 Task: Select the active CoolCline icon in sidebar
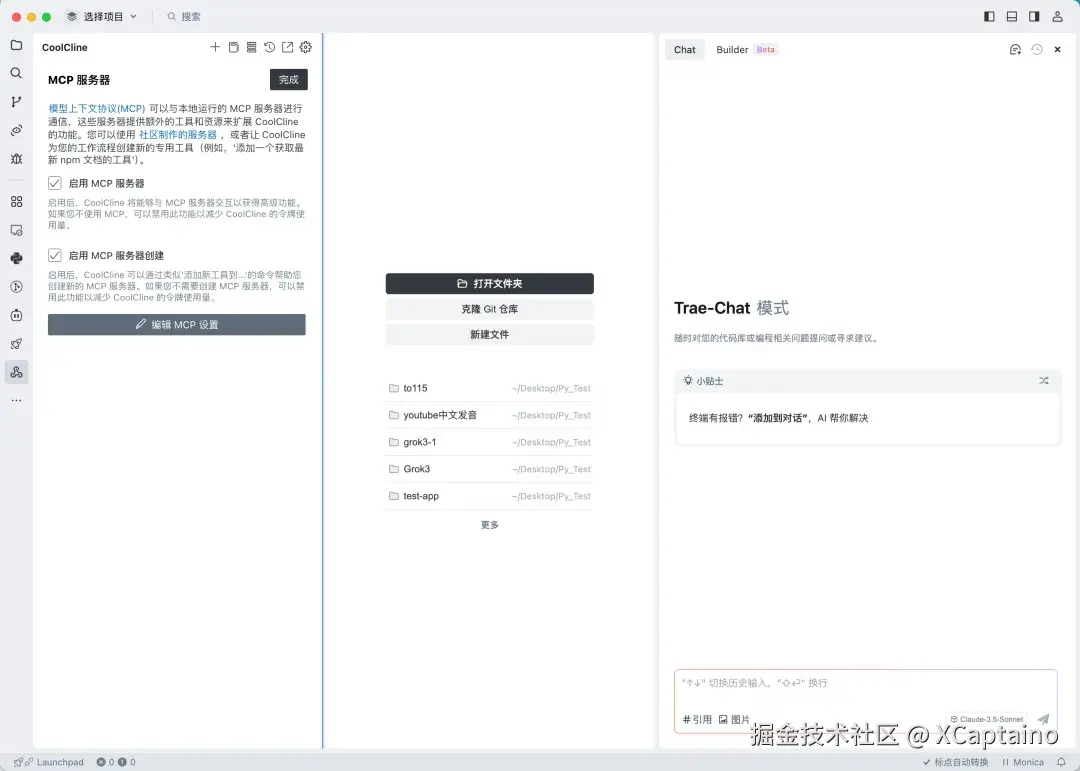tap(17, 372)
